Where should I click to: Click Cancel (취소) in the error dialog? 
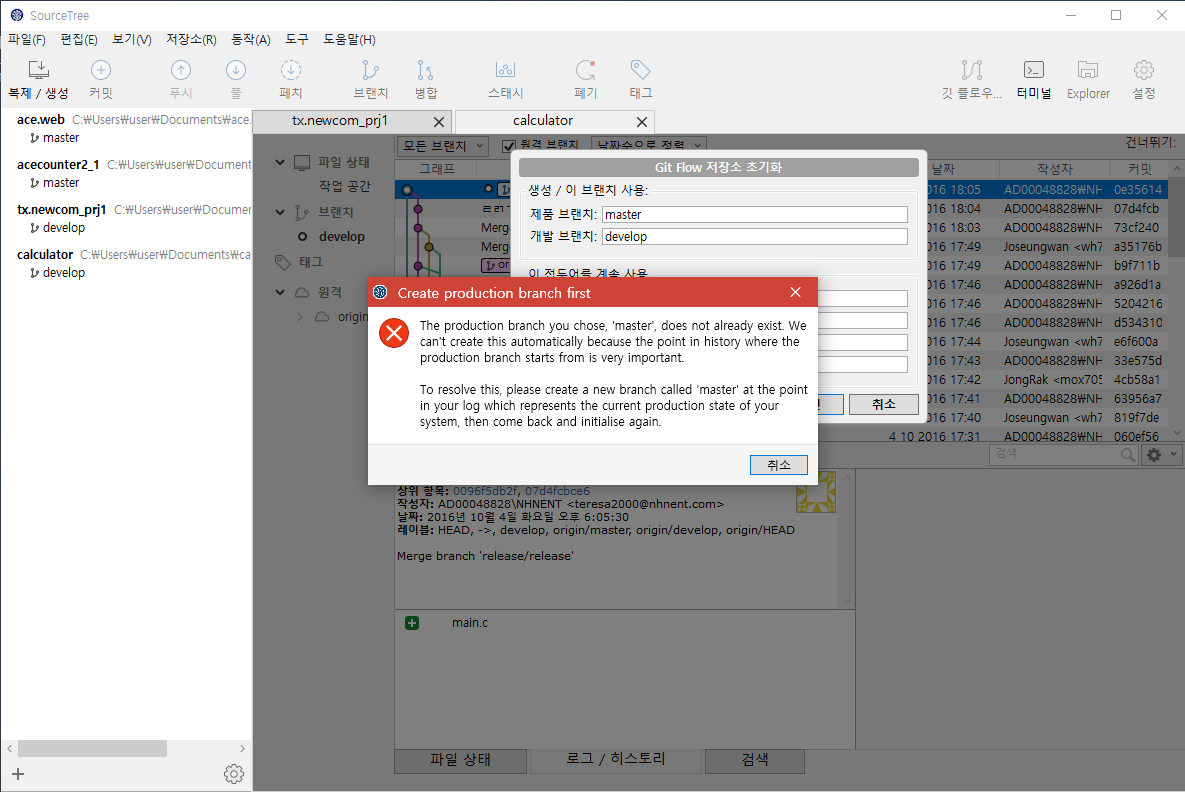(778, 465)
